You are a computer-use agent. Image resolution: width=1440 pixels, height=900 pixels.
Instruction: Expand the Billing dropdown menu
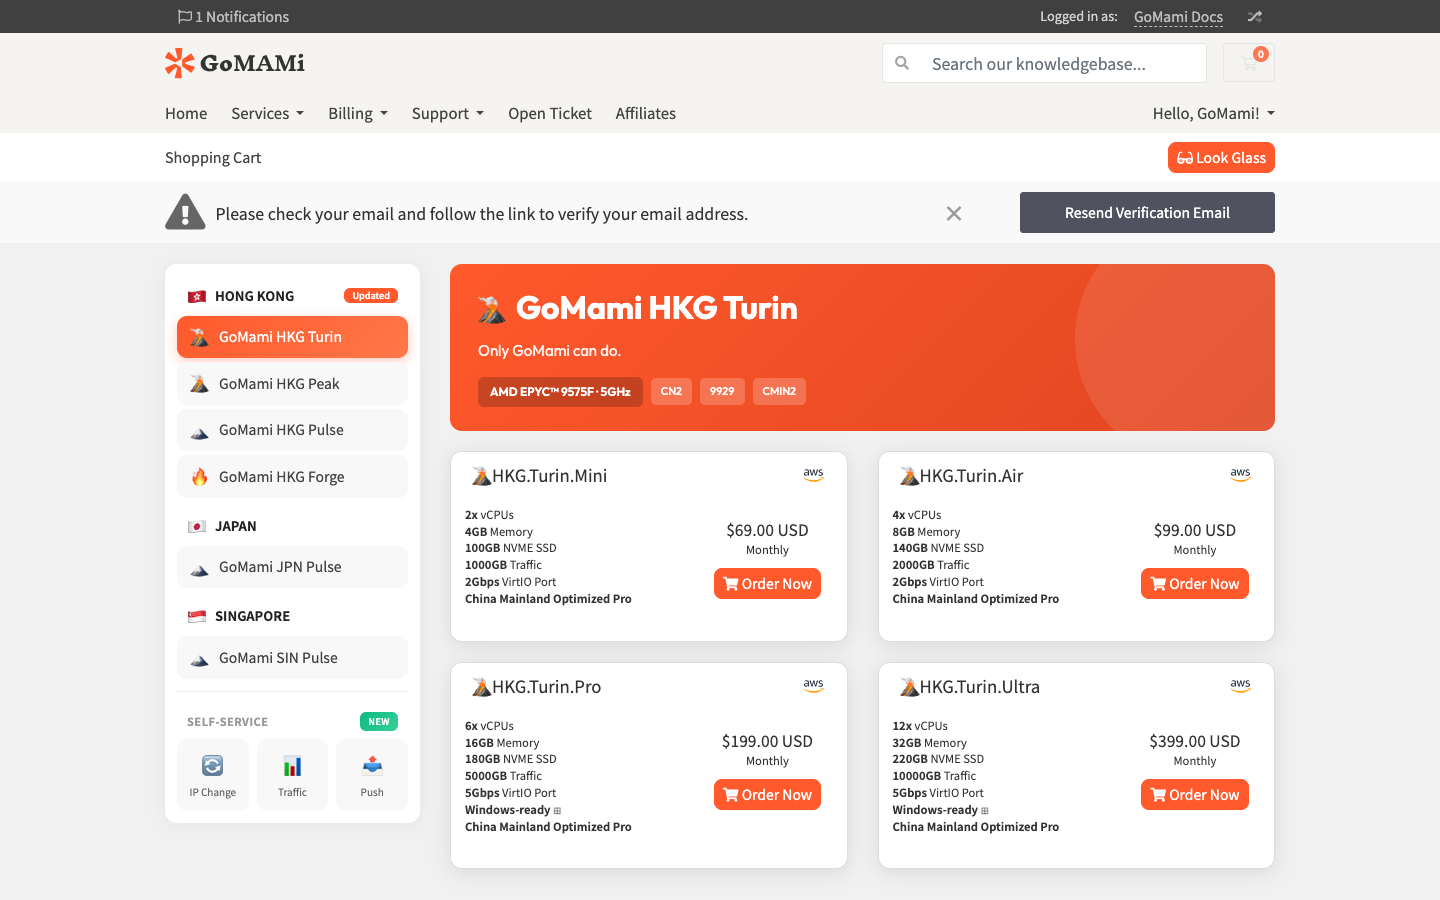[358, 113]
